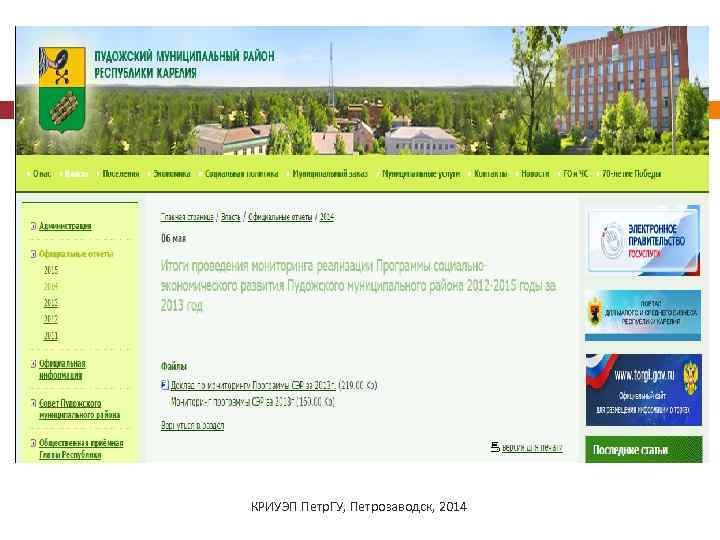Open the Муниципальный заказ menu item
This screenshot has width=720, height=540.
click(330, 174)
